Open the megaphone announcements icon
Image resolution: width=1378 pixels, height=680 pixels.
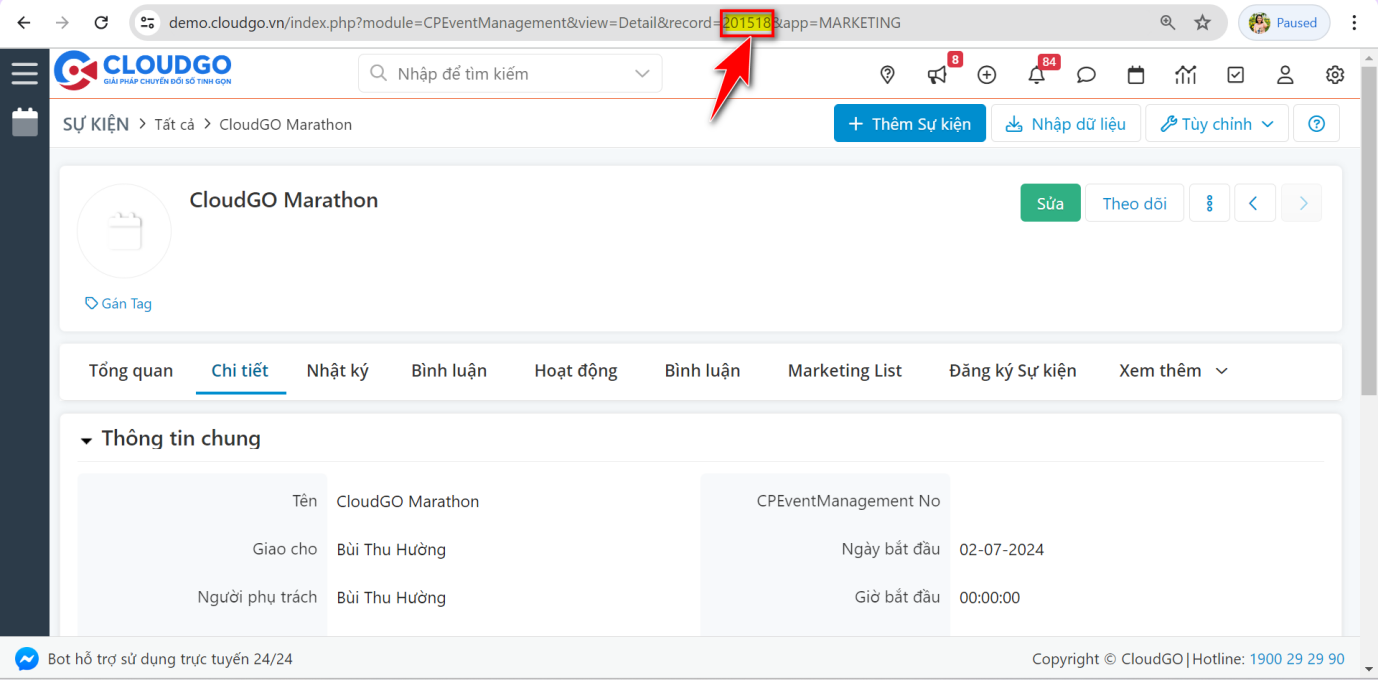[937, 75]
